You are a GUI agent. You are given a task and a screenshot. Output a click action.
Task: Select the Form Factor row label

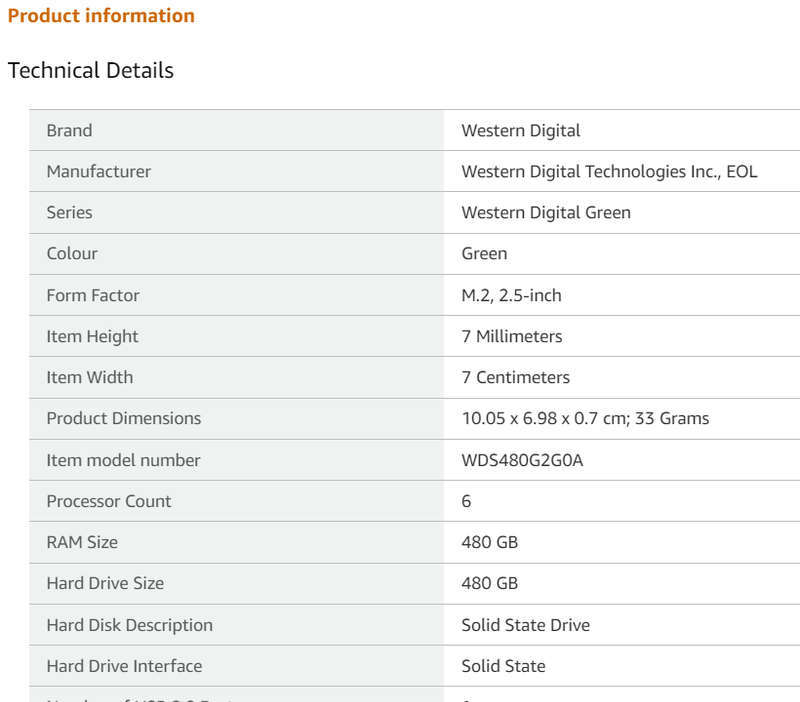pyautogui.click(x=92, y=296)
